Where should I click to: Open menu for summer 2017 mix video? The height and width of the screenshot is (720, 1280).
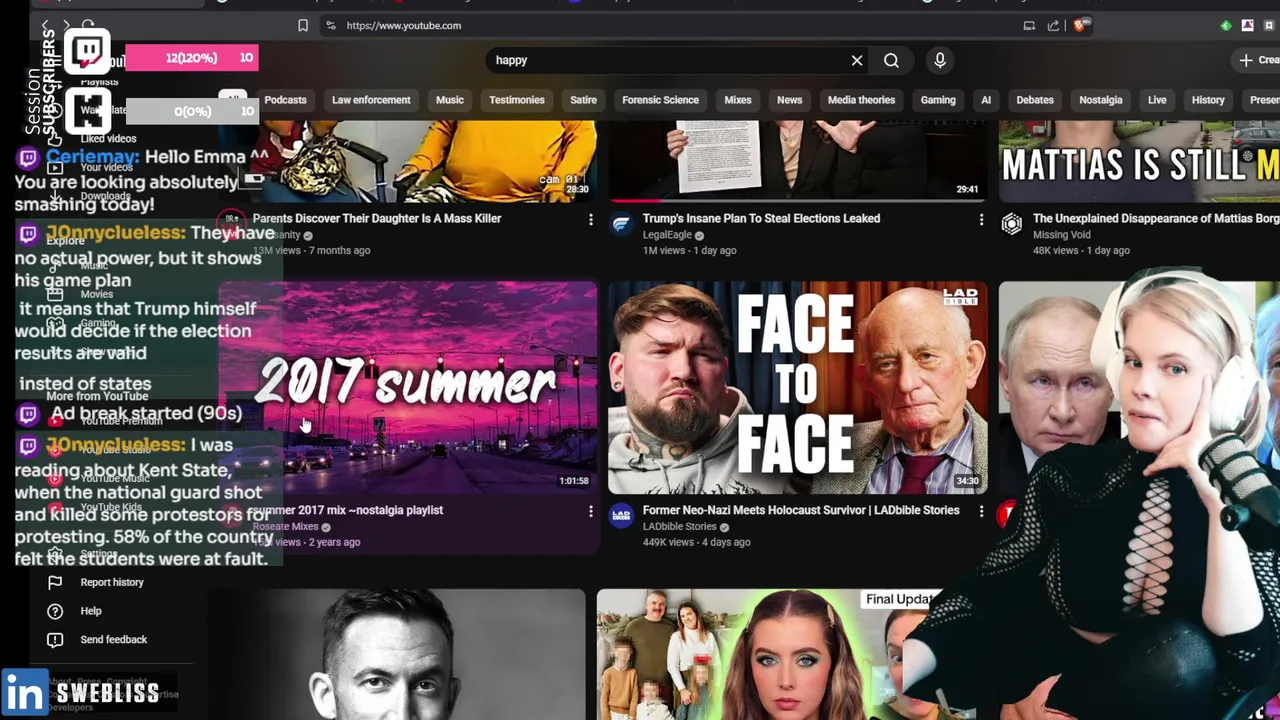(x=591, y=511)
